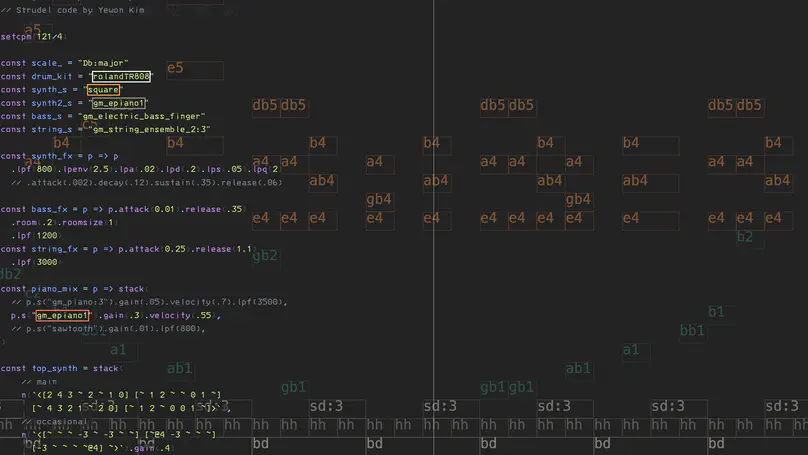808x455 pixels.
Task: Click the commented .attack(.002).decay(.12) line
Action: tap(147, 182)
